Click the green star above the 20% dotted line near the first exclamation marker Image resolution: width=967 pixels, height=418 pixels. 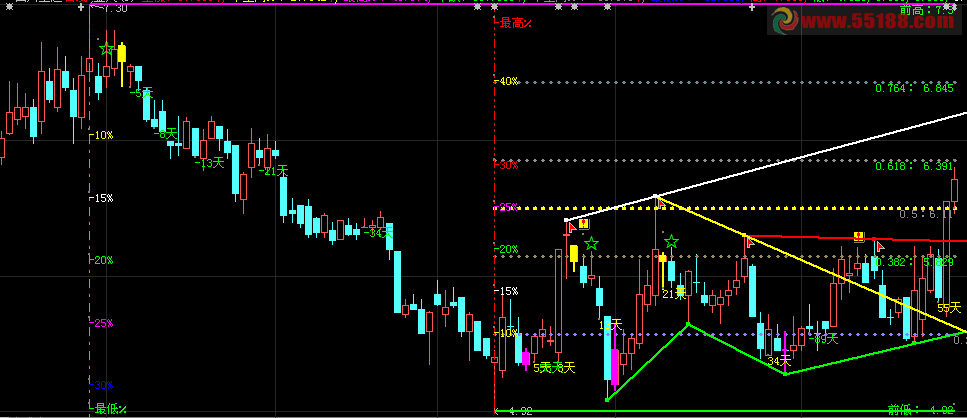tap(591, 243)
